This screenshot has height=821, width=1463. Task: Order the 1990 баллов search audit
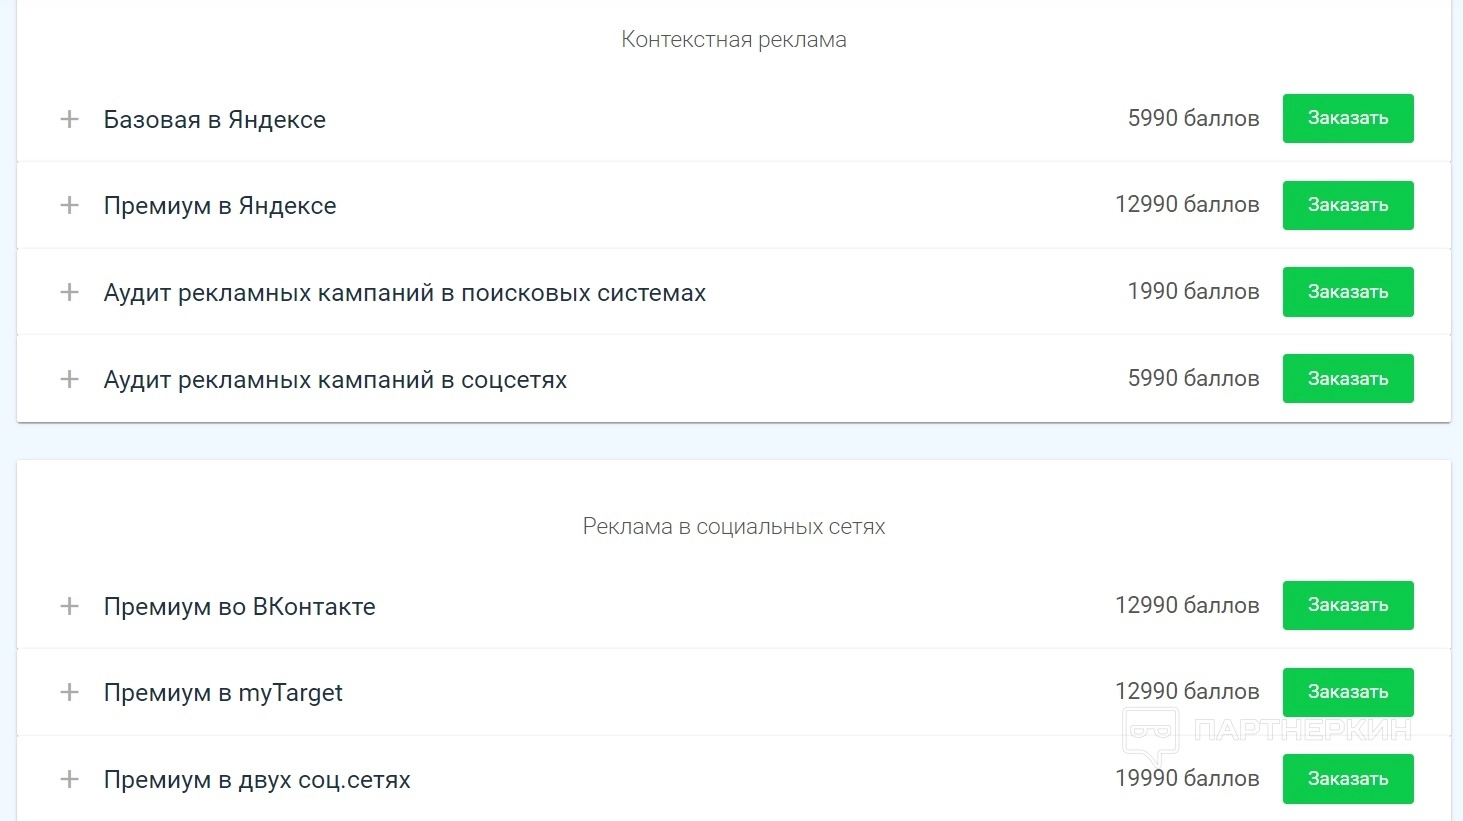coord(1347,292)
